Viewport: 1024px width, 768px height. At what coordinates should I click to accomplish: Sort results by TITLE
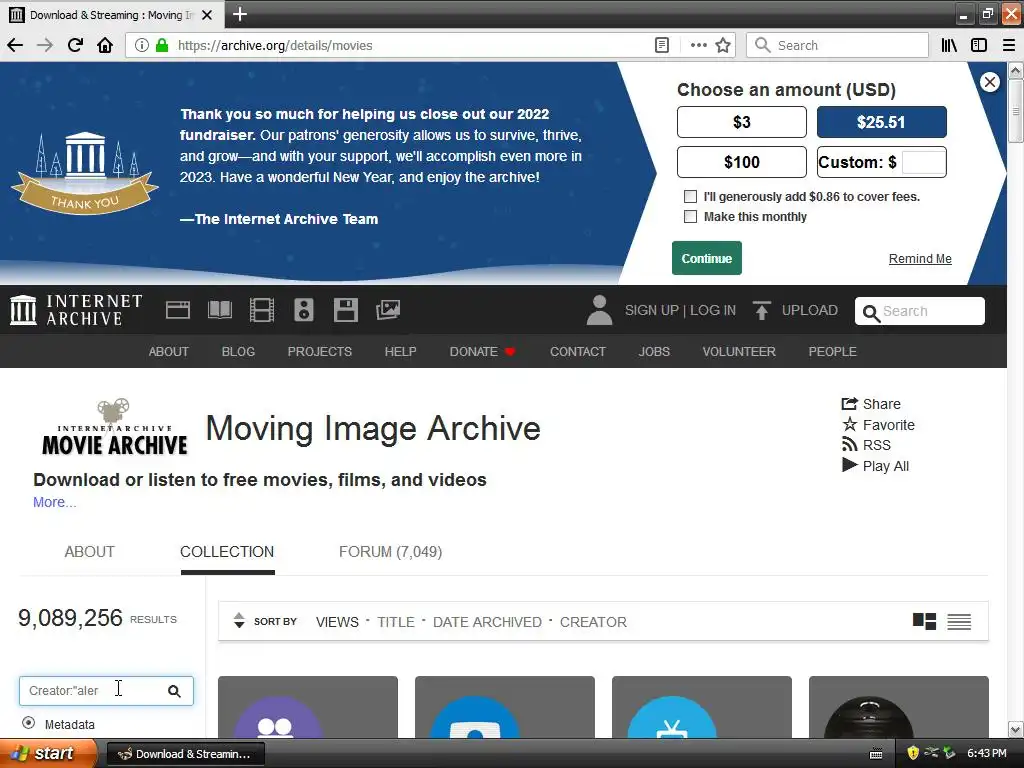[x=396, y=622]
